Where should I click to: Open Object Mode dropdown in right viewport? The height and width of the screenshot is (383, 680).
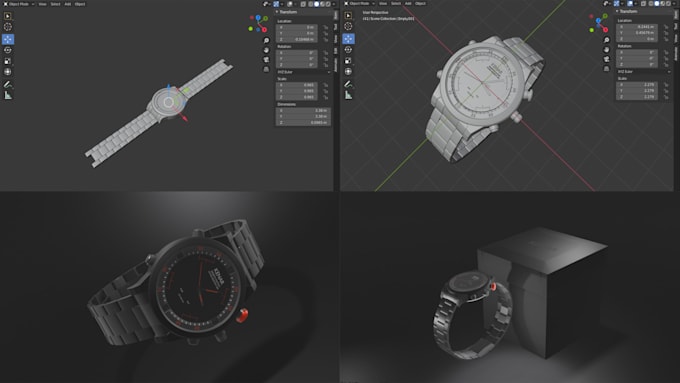[360, 3]
